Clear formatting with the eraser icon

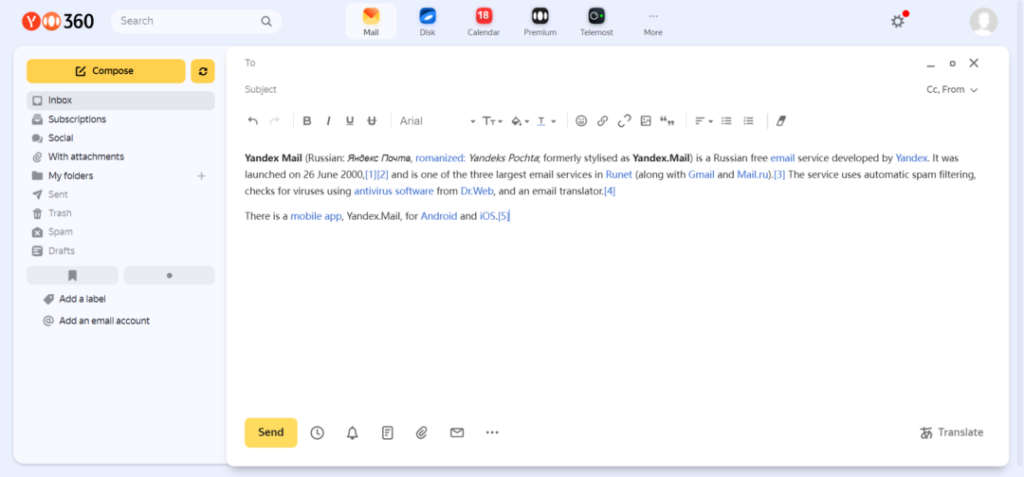[x=781, y=121]
